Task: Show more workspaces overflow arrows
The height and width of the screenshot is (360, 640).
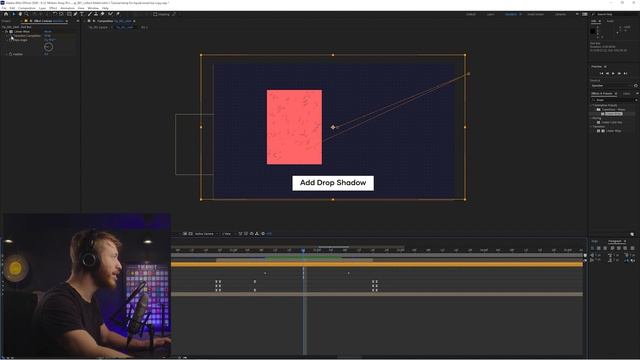Action: [577, 14]
